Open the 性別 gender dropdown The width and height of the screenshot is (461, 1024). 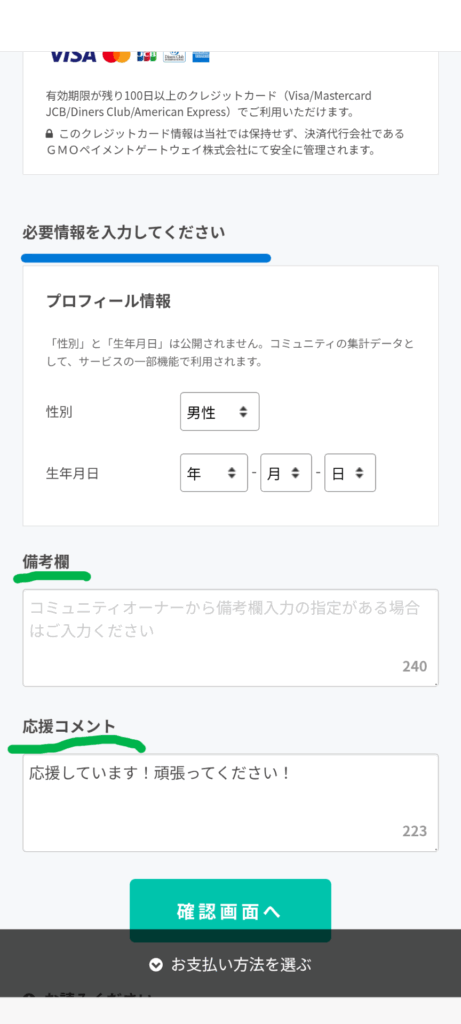coord(219,411)
